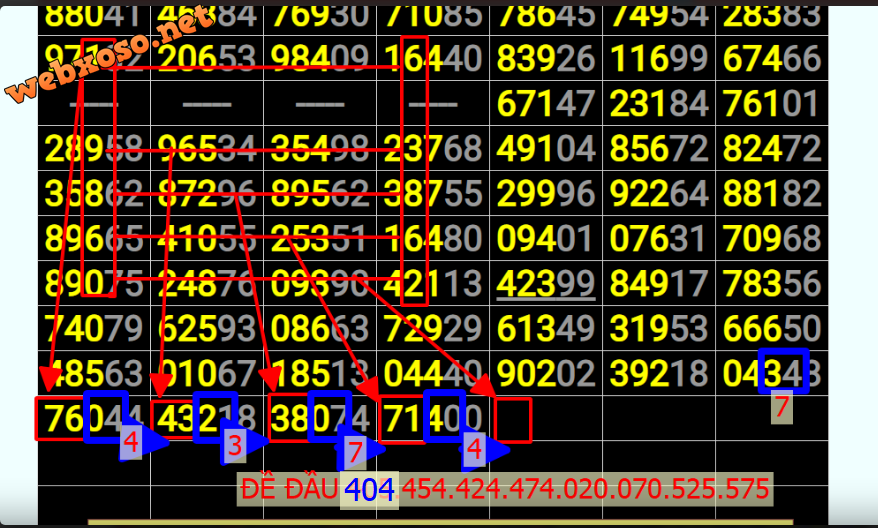Viewport: 878px width, 528px height.
Task: Click the result 04440
Action: (x=433, y=373)
